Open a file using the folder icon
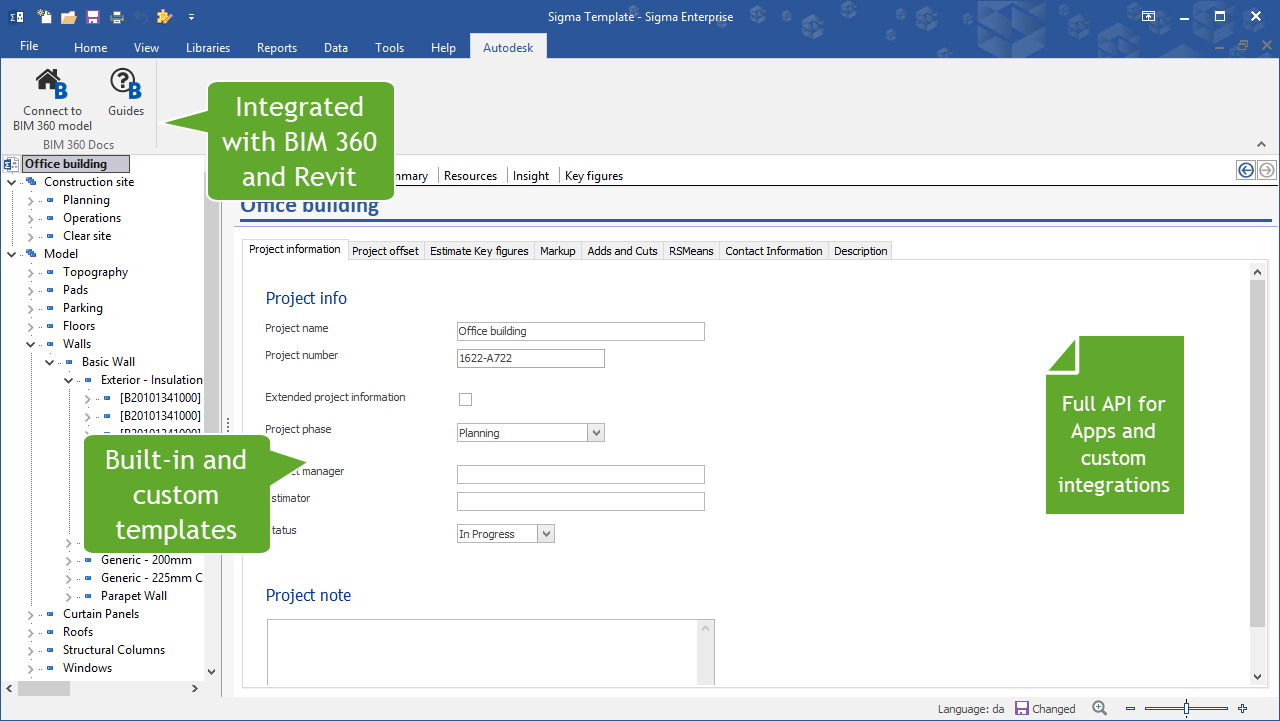The image size is (1280, 721). point(69,17)
